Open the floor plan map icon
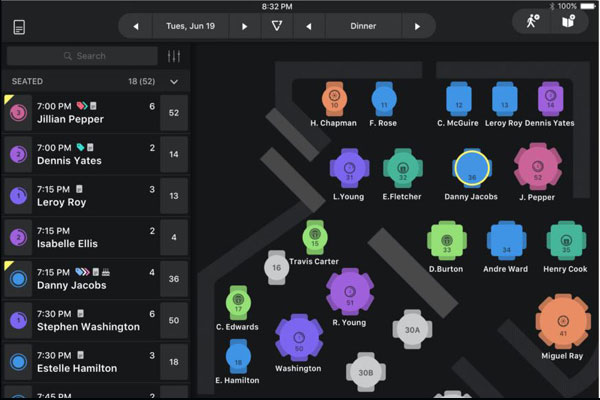Viewport: 600px width, 400px height. tap(568, 23)
